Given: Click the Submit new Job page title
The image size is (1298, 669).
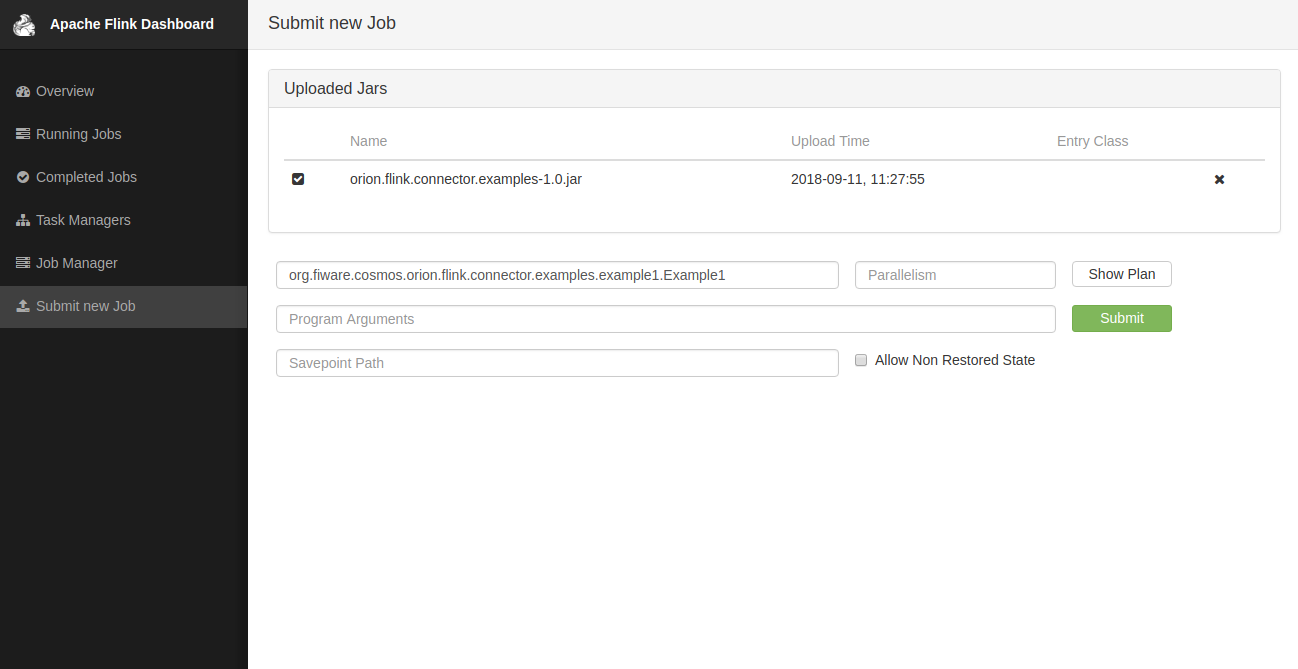Looking at the screenshot, I should pyautogui.click(x=332, y=23).
